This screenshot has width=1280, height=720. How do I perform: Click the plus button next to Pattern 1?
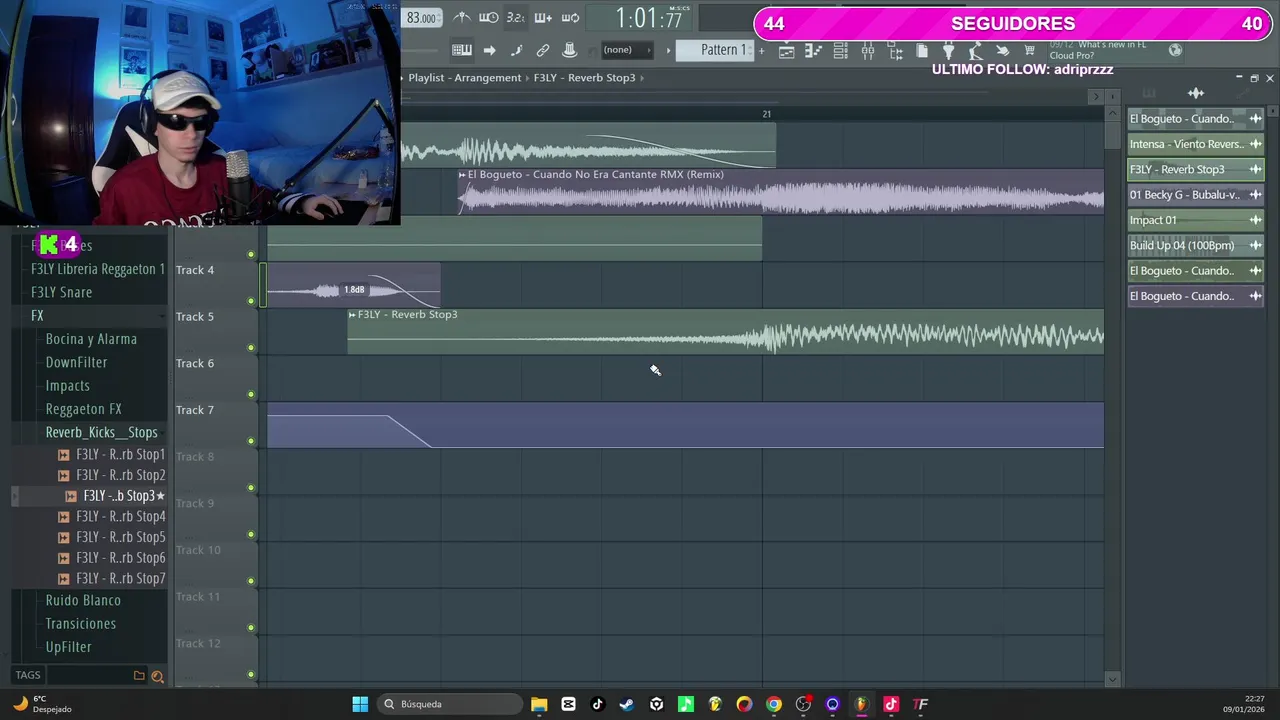[x=760, y=50]
